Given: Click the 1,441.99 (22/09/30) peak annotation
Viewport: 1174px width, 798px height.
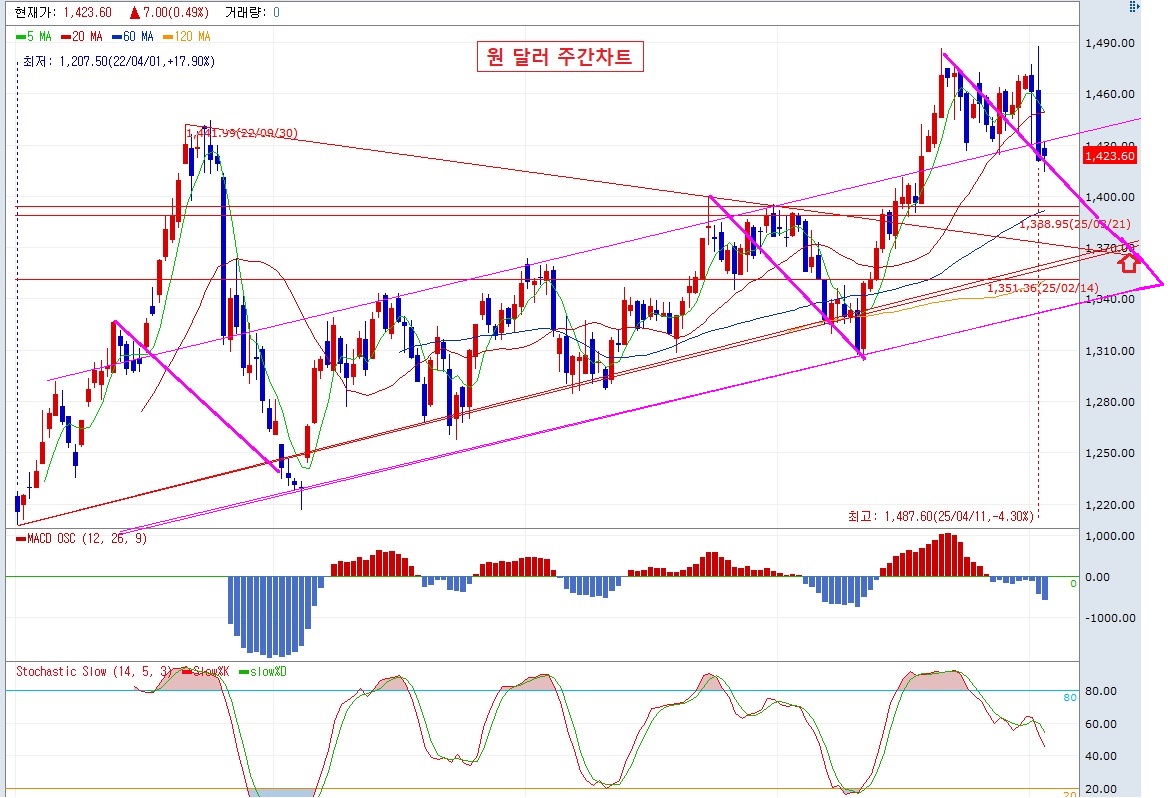Looking at the screenshot, I should (242, 132).
